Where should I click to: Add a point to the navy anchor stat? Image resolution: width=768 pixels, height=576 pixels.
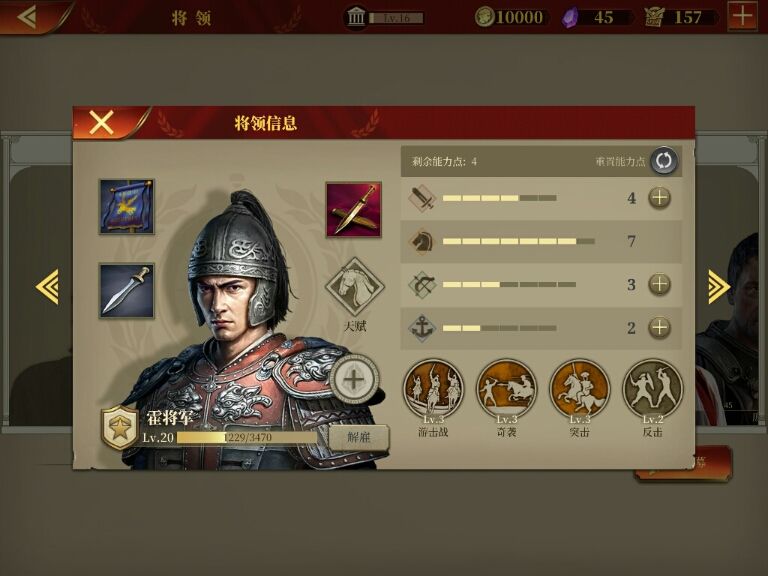[660, 328]
